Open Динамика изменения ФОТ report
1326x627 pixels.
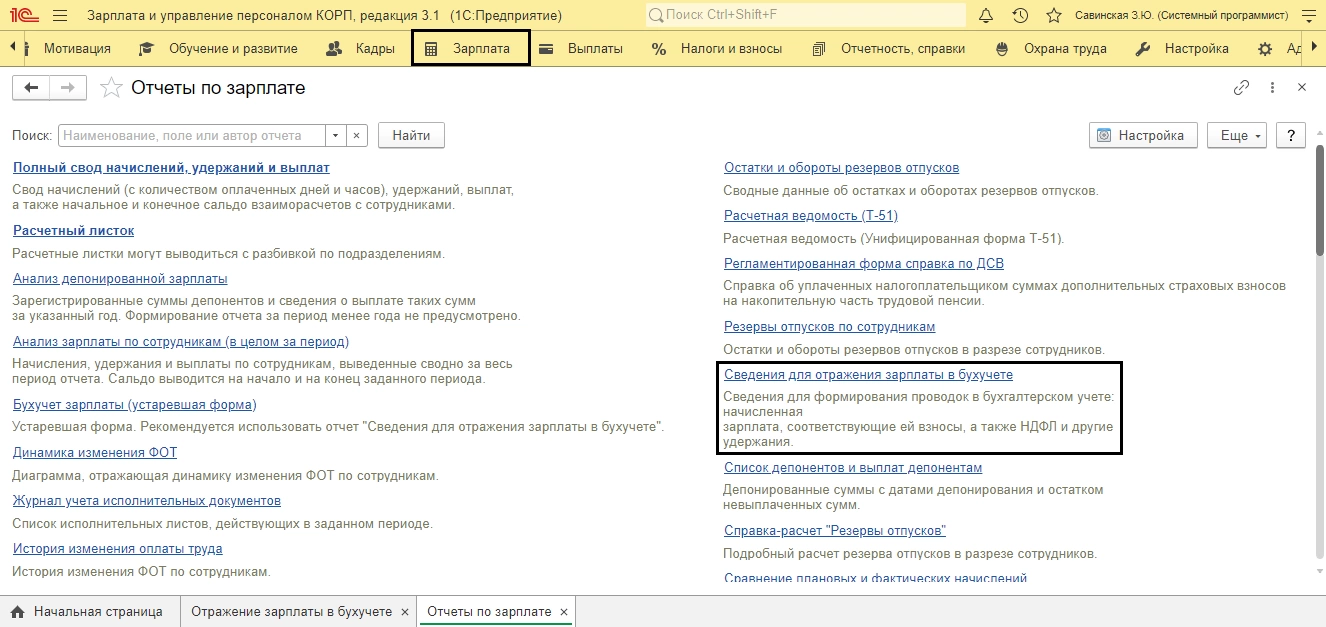coord(95,453)
